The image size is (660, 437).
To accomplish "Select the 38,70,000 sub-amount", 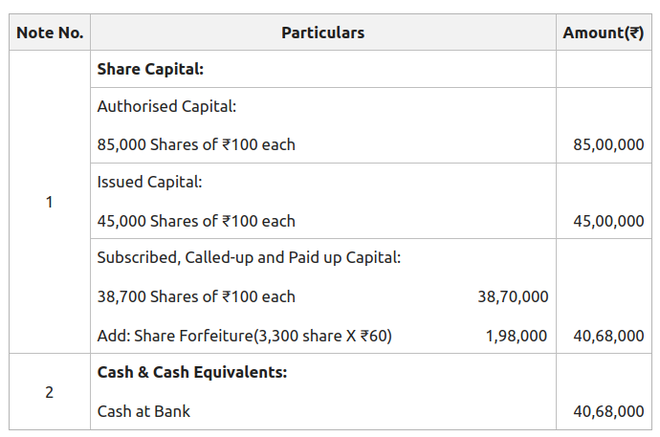I will (512, 296).
